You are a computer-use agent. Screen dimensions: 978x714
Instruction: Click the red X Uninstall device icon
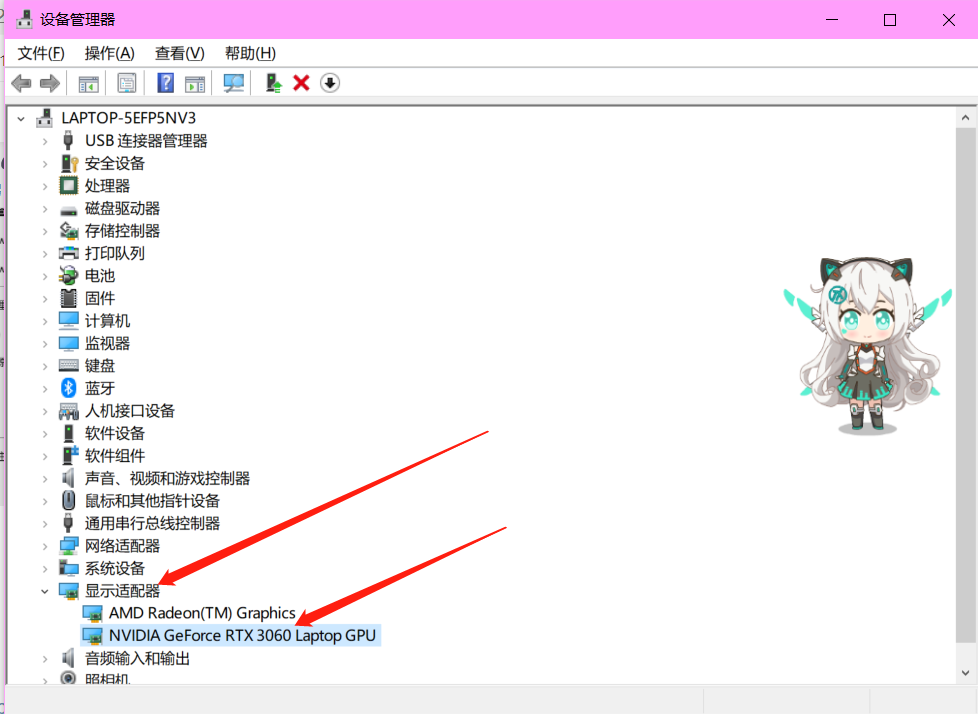click(301, 83)
